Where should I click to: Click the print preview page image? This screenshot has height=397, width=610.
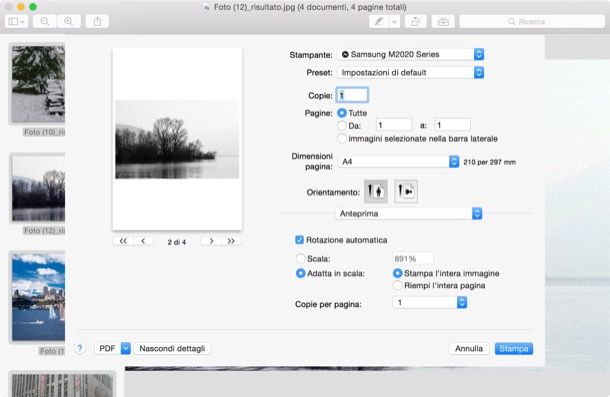click(177, 139)
